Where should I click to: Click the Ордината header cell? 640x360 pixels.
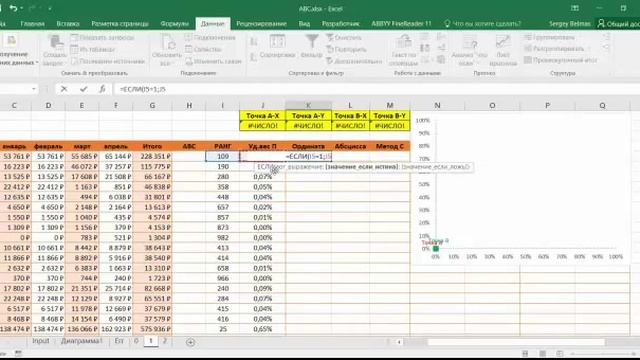[x=308, y=146]
